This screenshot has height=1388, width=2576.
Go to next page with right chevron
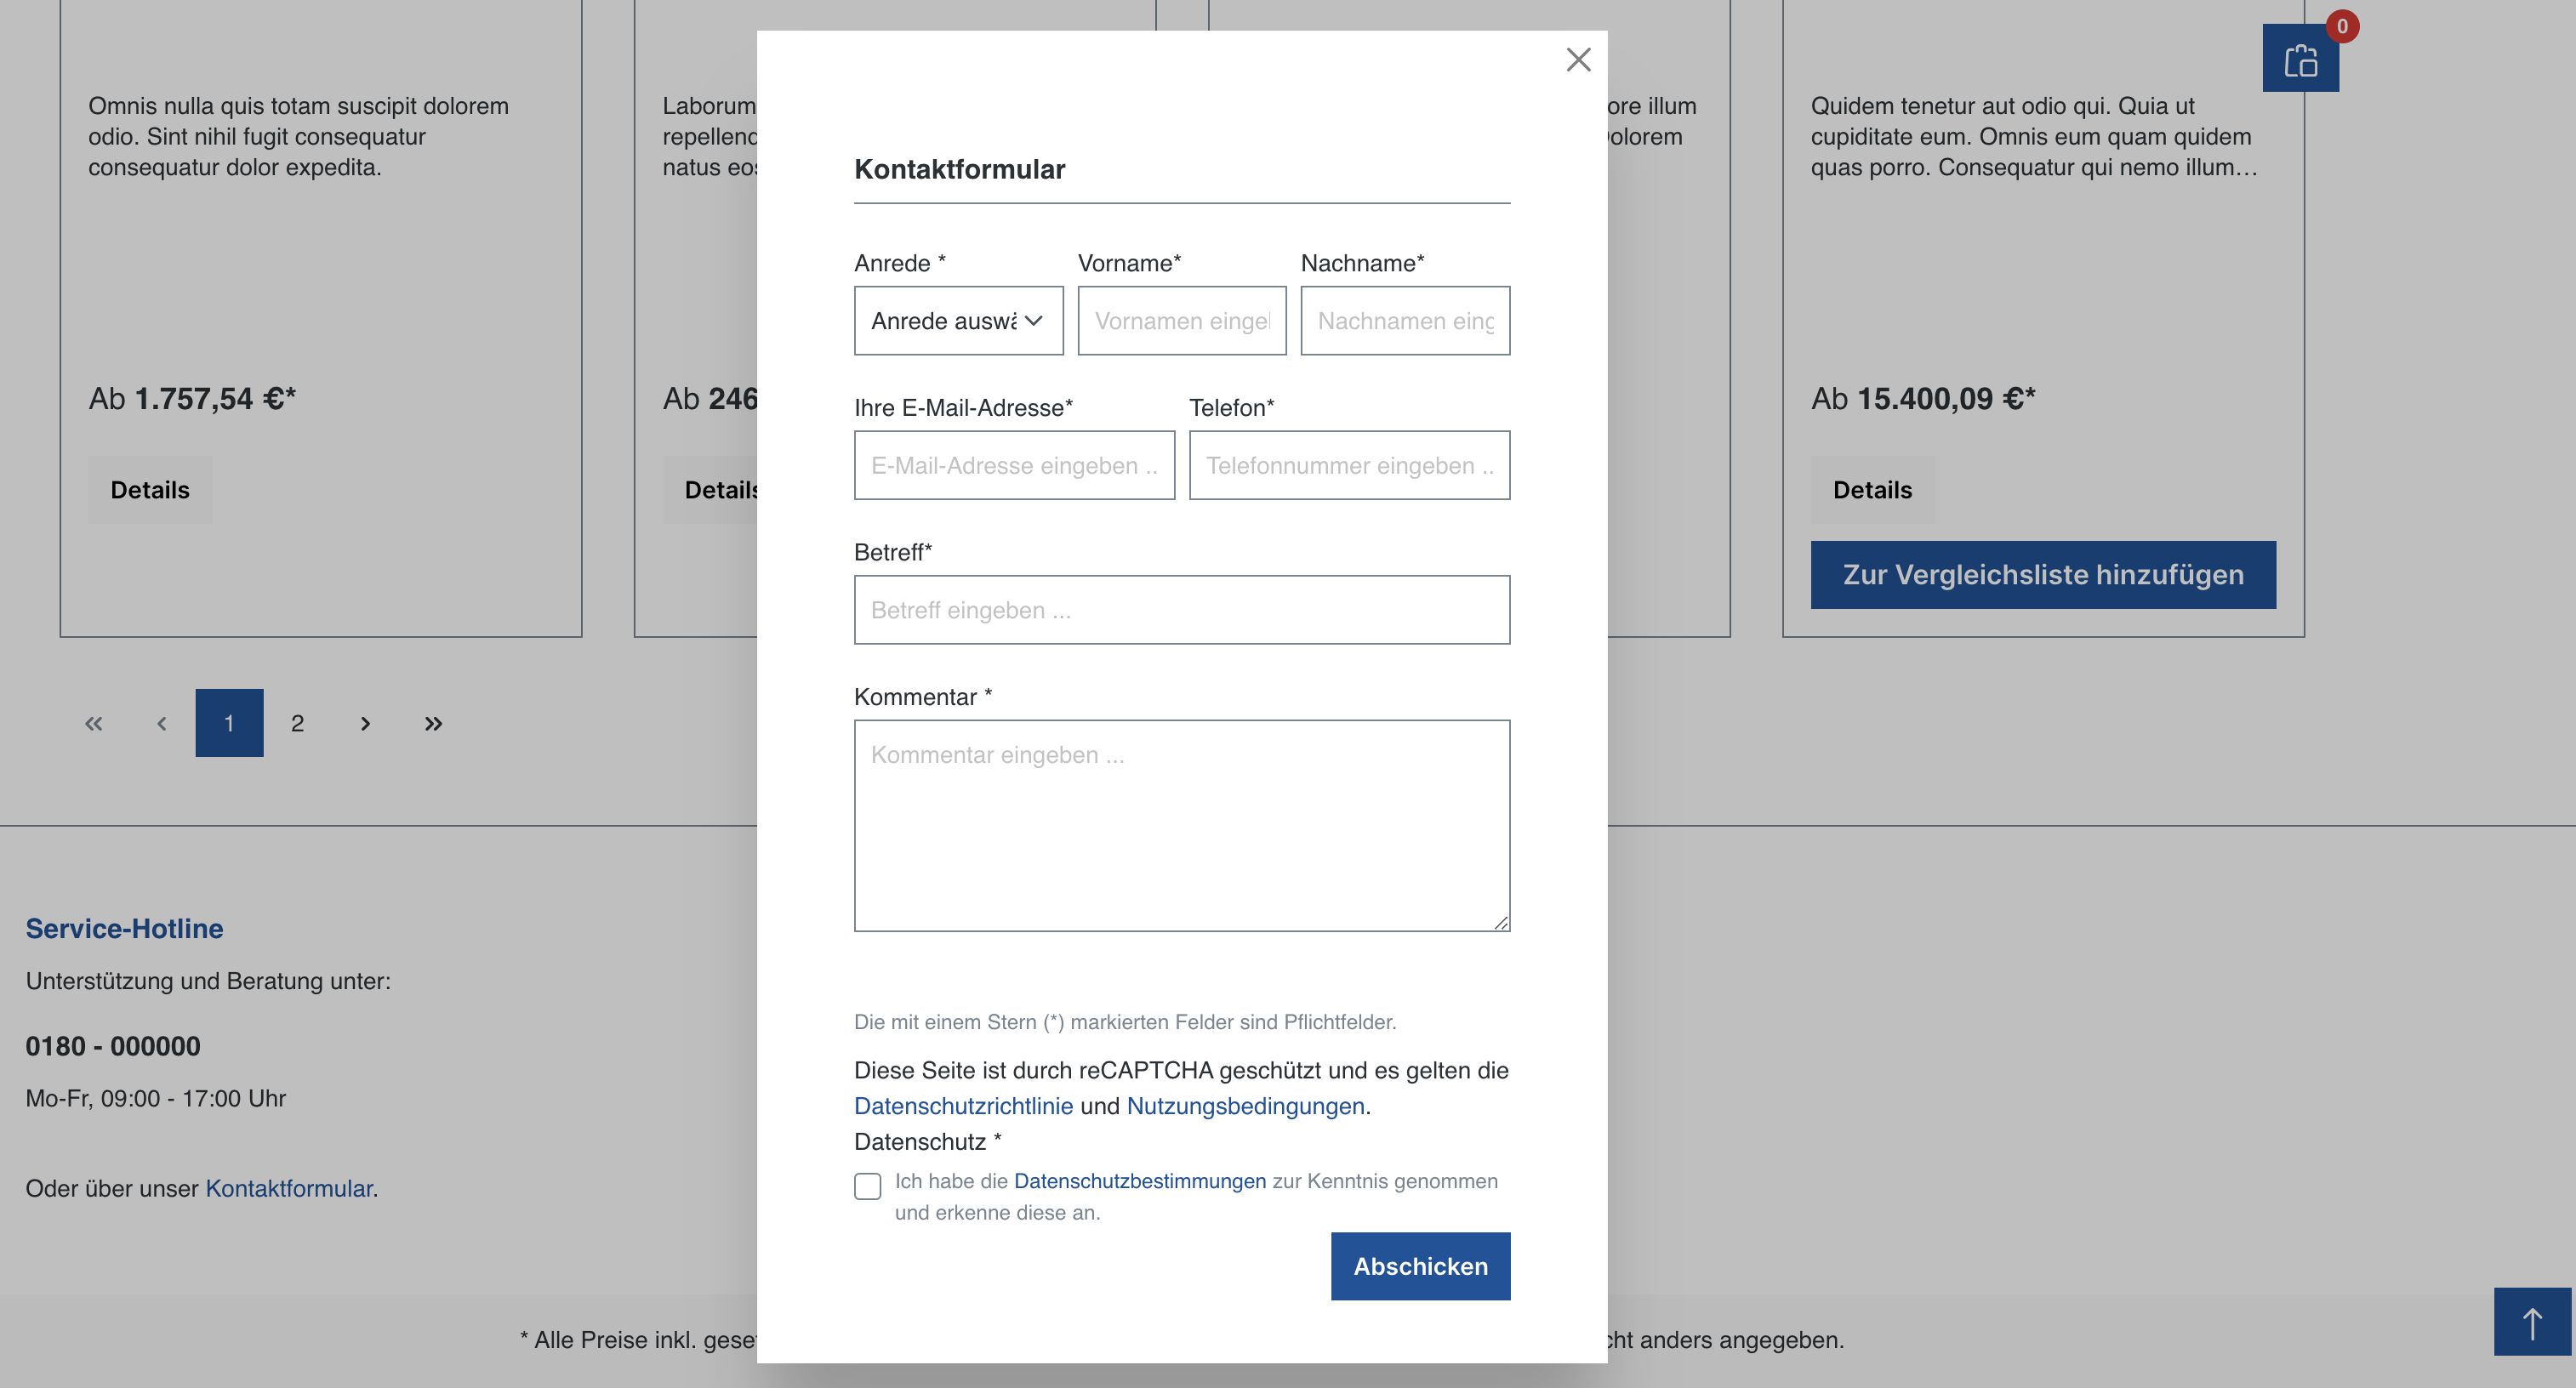365,723
